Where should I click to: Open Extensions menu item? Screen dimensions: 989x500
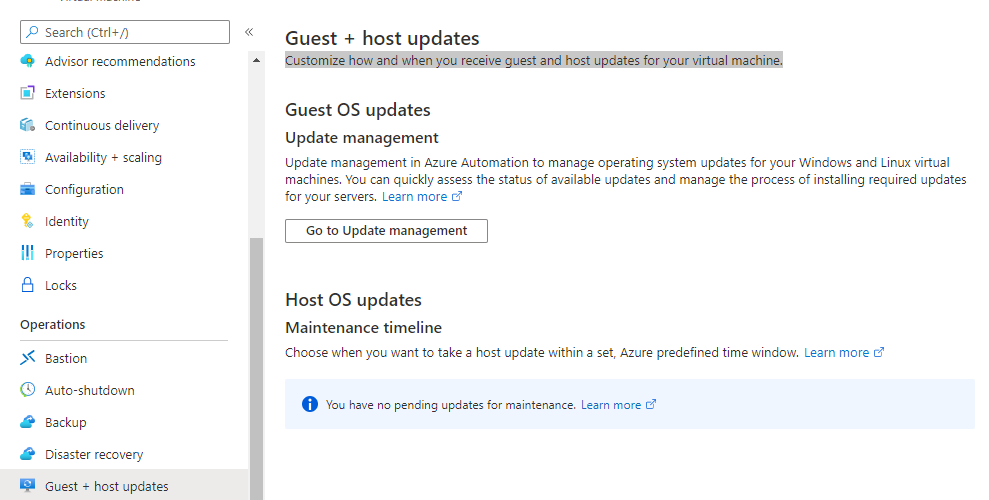tap(75, 93)
